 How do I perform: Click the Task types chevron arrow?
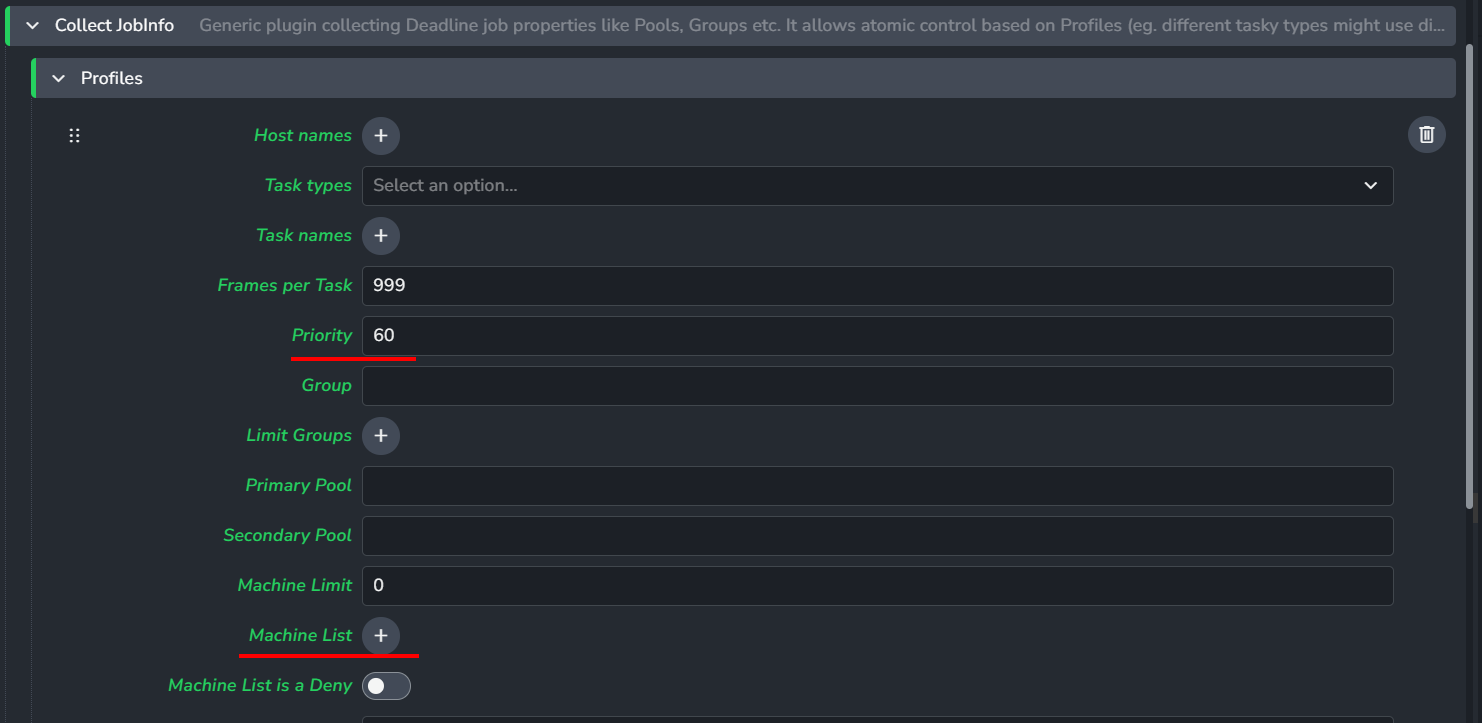(x=1370, y=186)
